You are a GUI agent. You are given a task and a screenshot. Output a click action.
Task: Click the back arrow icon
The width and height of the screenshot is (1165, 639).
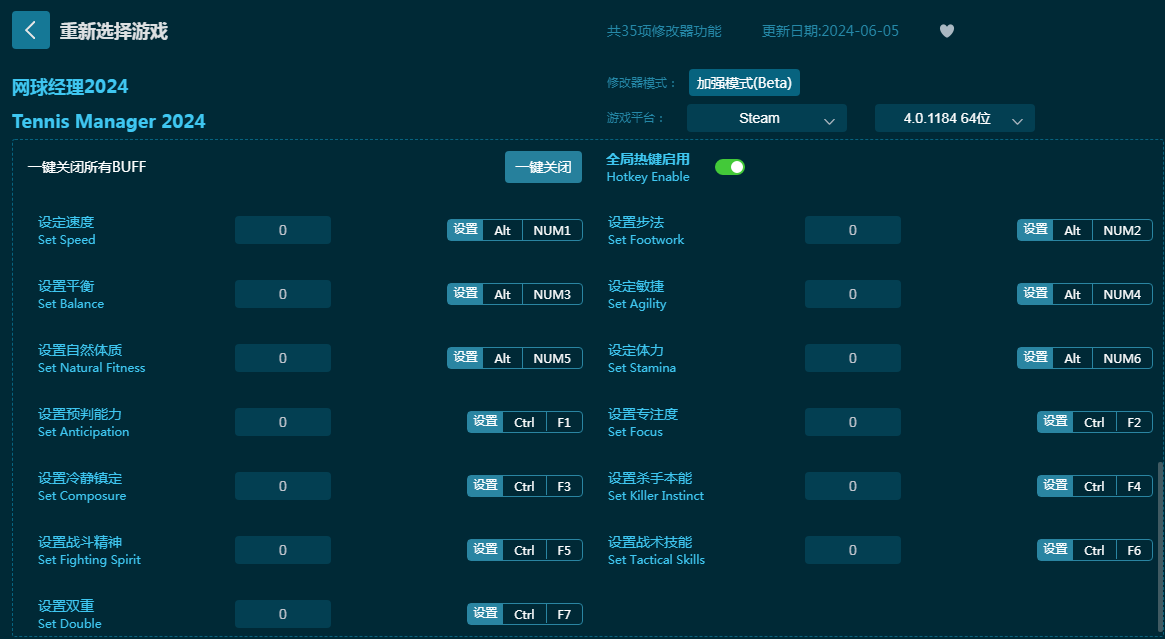[x=30, y=30]
